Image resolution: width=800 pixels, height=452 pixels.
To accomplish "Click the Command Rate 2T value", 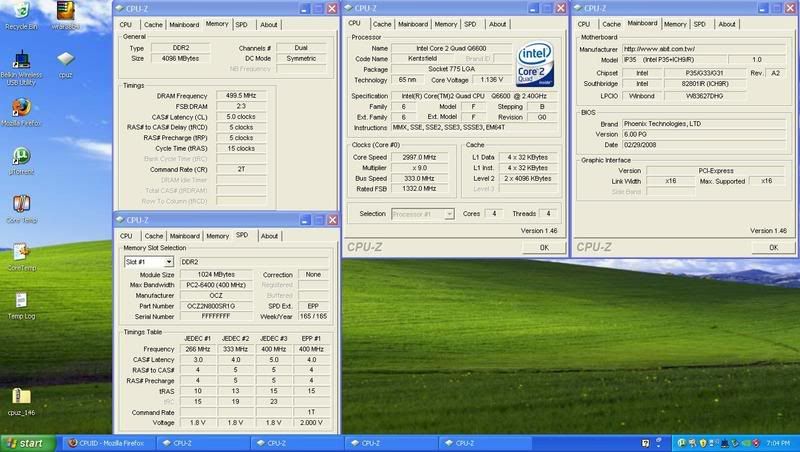I will (241, 169).
